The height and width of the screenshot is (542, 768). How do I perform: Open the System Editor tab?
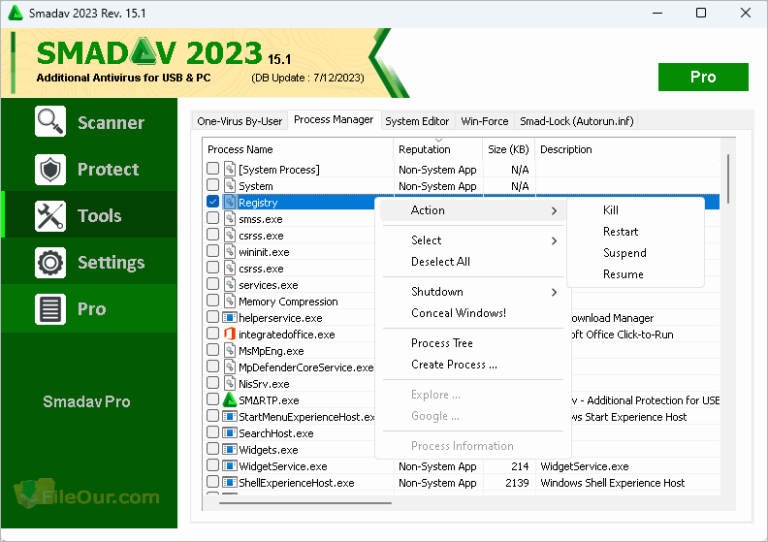tap(417, 121)
